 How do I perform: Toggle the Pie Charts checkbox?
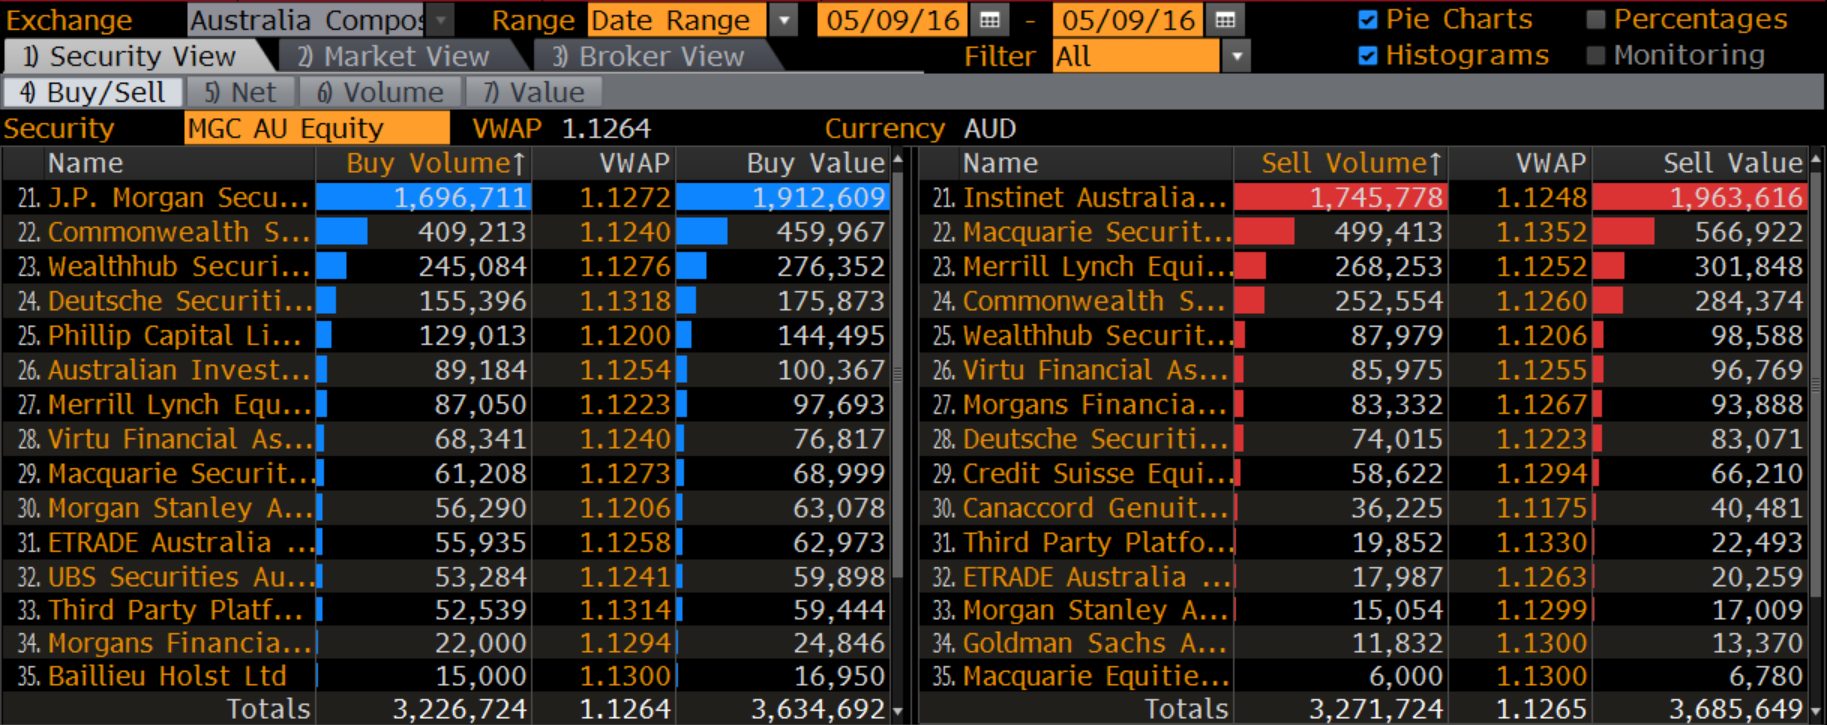pyautogui.click(x=1368, y=19)
